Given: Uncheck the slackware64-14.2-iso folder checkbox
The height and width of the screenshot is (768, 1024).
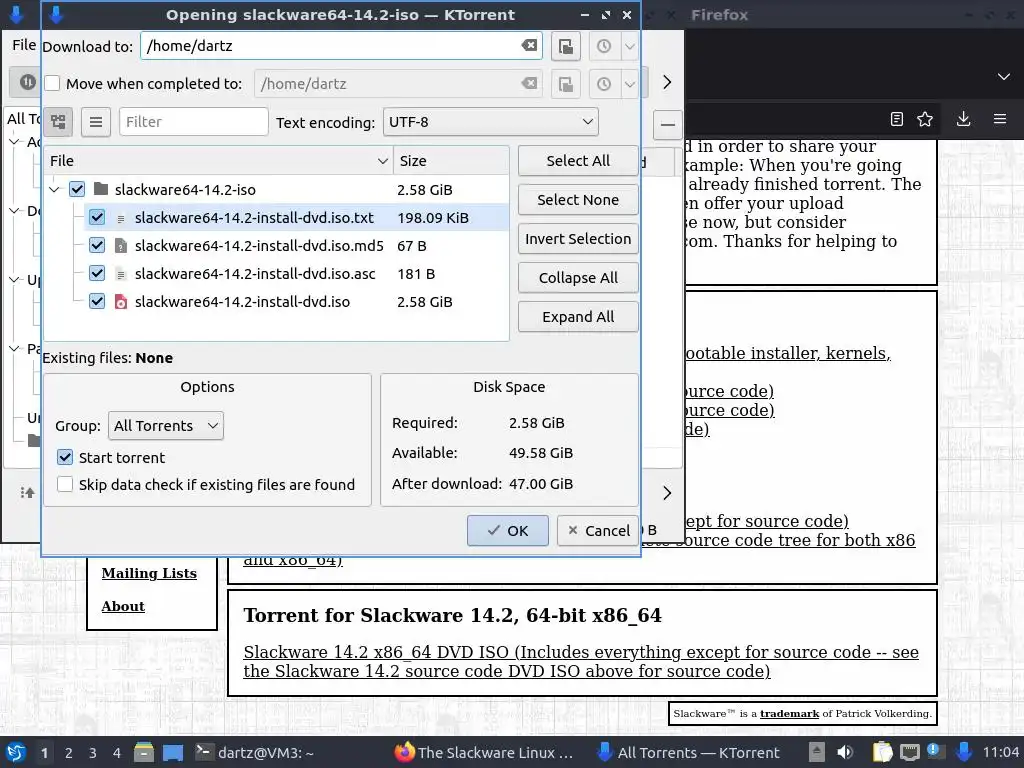Looking at the screenshot, I should [77, 189].
